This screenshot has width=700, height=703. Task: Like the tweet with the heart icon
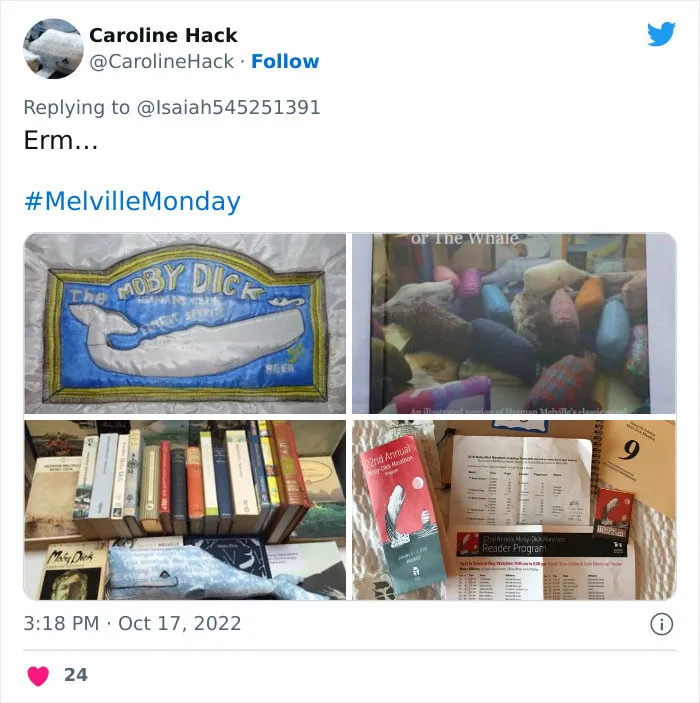(38, 676)
